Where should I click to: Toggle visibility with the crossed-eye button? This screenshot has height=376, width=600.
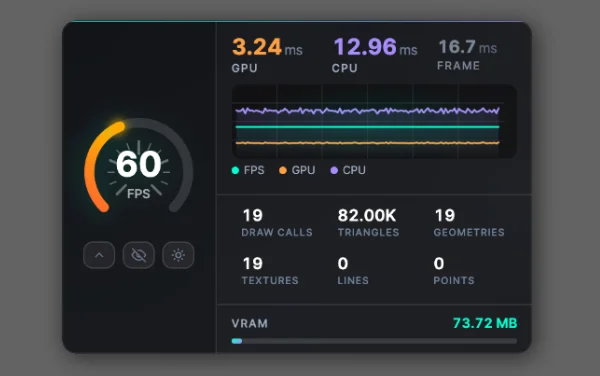pos(139,255)
